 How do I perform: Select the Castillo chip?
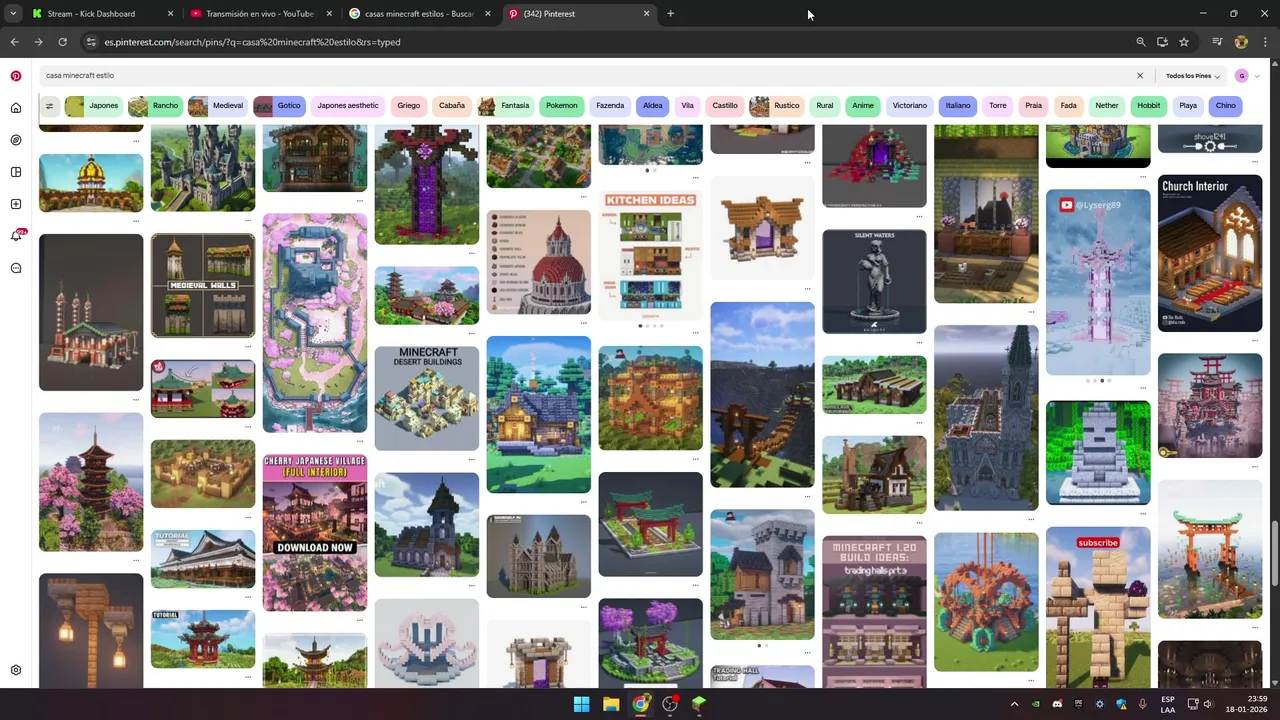725,106
